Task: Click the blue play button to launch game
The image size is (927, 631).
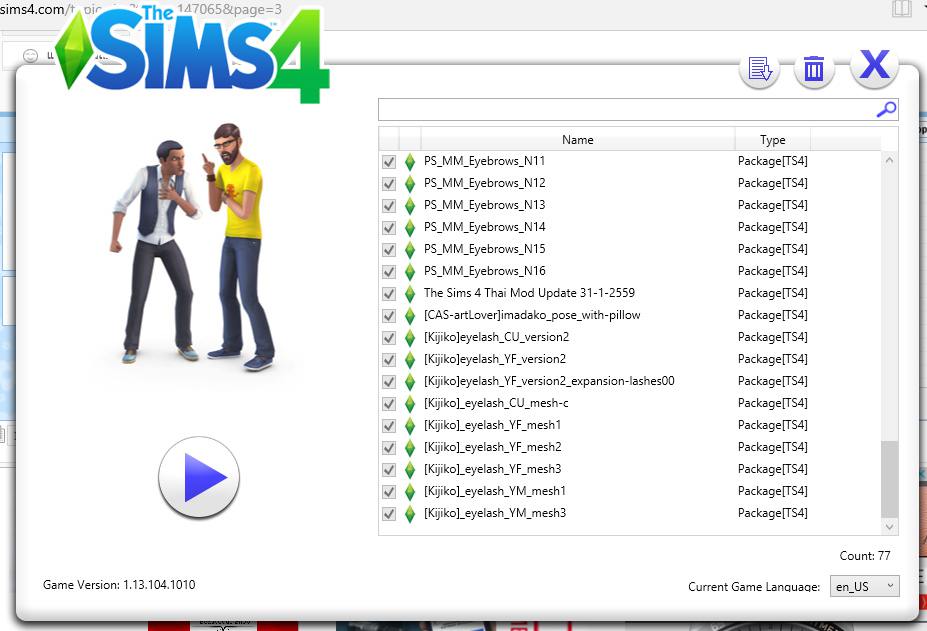Action: pyautogui.click(x=199, y=477)
